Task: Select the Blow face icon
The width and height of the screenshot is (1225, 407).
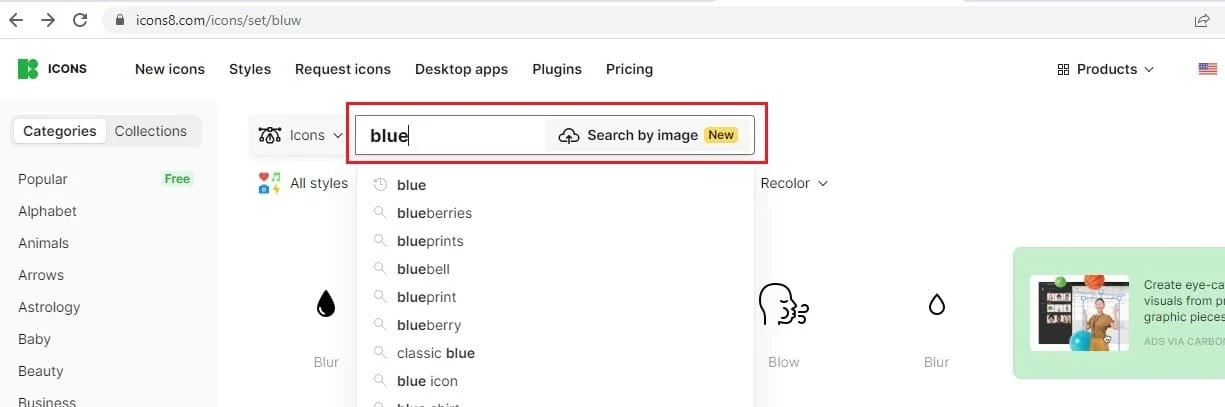Action: (783, 303)
